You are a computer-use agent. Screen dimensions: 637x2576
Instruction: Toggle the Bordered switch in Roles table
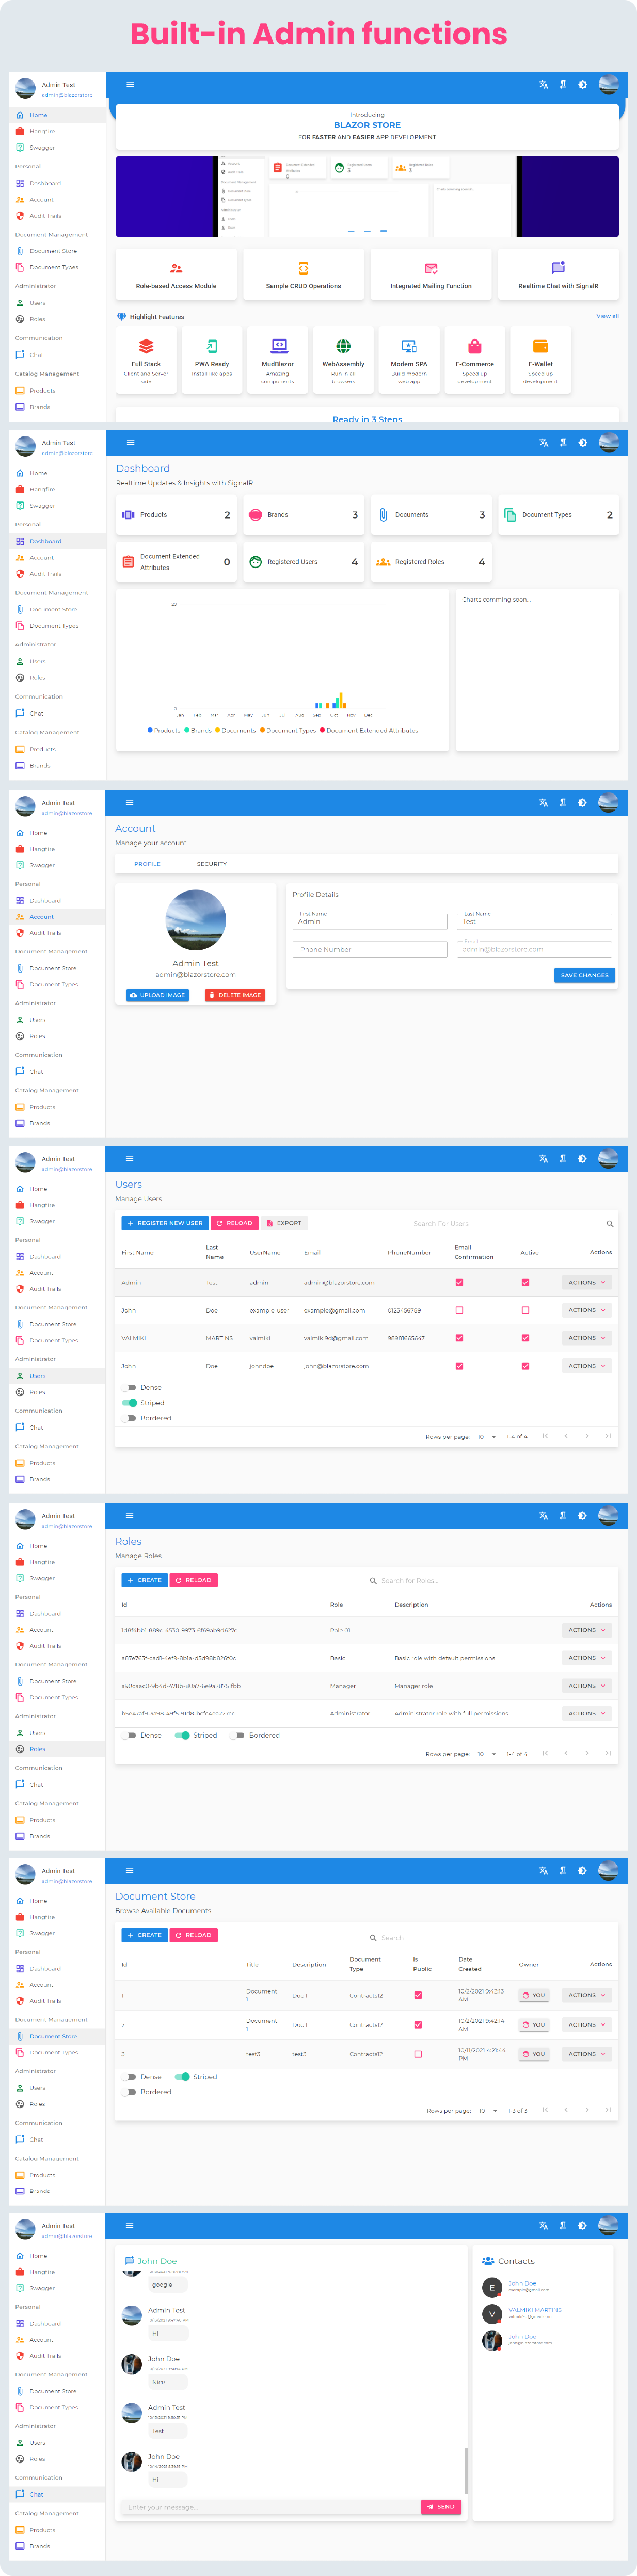[x=238, y=1736]
